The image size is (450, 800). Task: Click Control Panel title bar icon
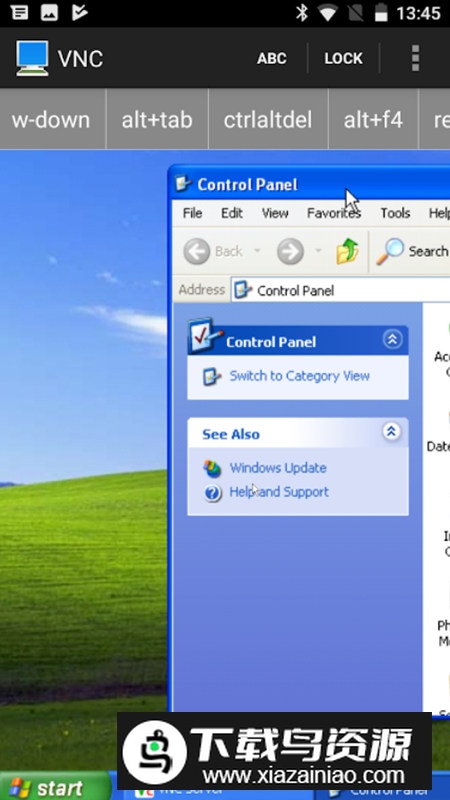click(x=183, y=184)
